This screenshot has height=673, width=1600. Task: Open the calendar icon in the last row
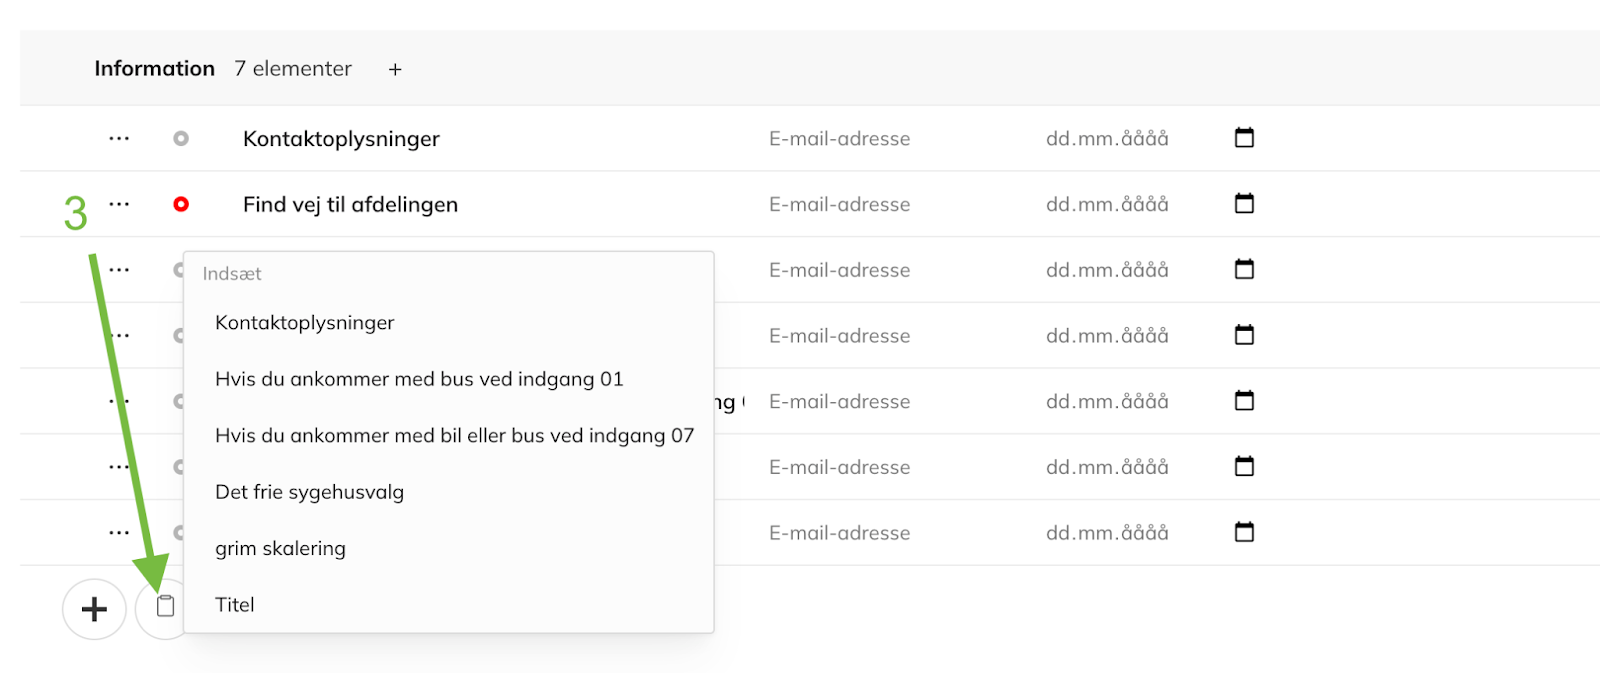click(1244, 532)
